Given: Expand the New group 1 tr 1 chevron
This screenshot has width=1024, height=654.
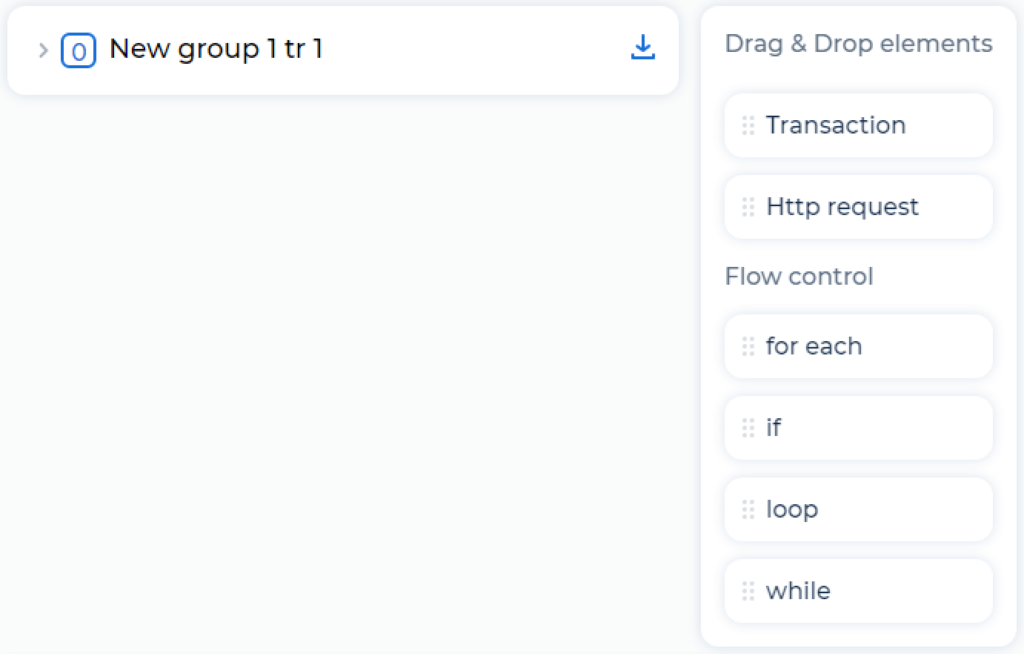Looking at the screenshot, I should pyautogui.click(x=43, y=50).
